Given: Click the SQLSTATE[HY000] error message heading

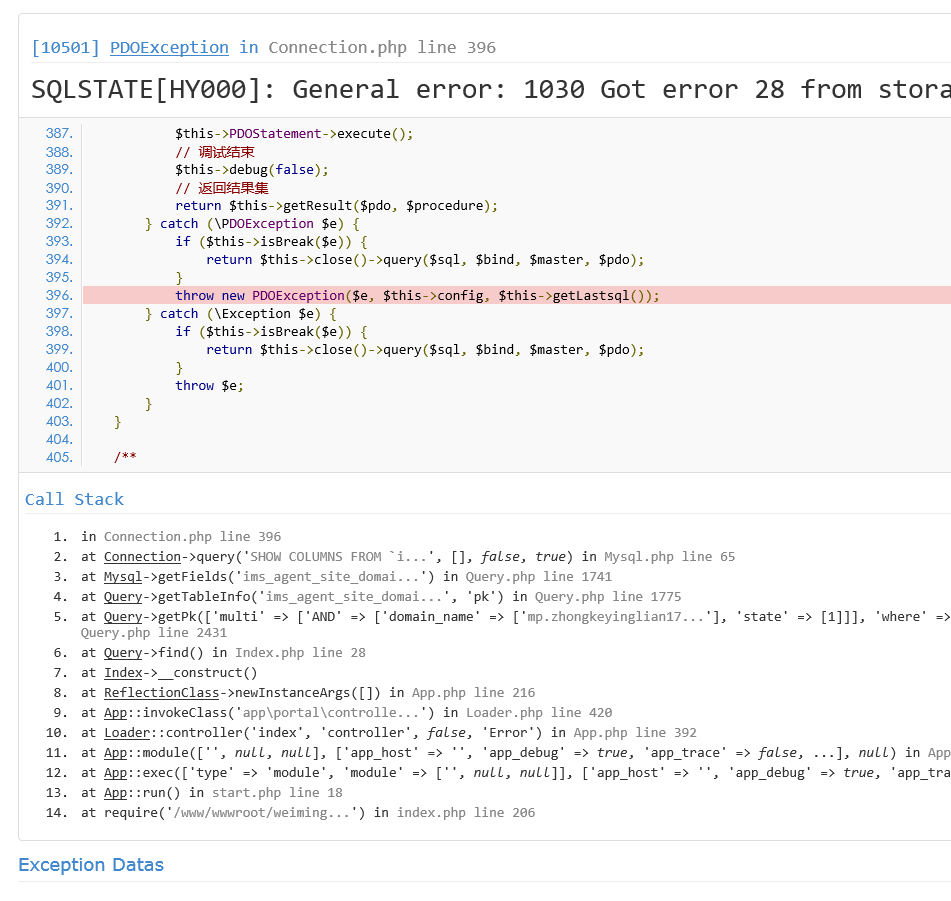Looking at the screenshot, I should click(491, 89).
